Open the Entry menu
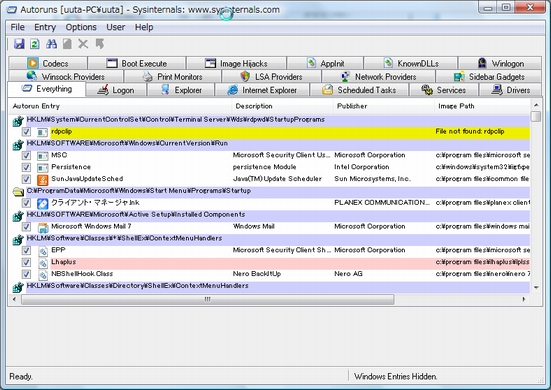Image resolution: width=551 pixels, height=390 pixels. pos(45,27)
